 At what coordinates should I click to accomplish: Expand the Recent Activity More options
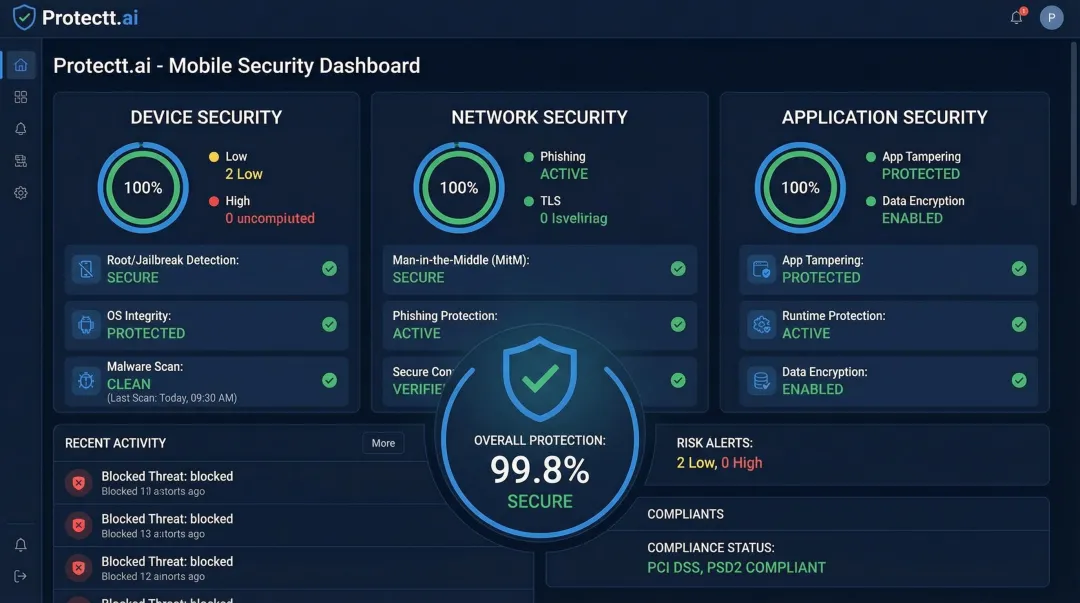tap(382, 442)
